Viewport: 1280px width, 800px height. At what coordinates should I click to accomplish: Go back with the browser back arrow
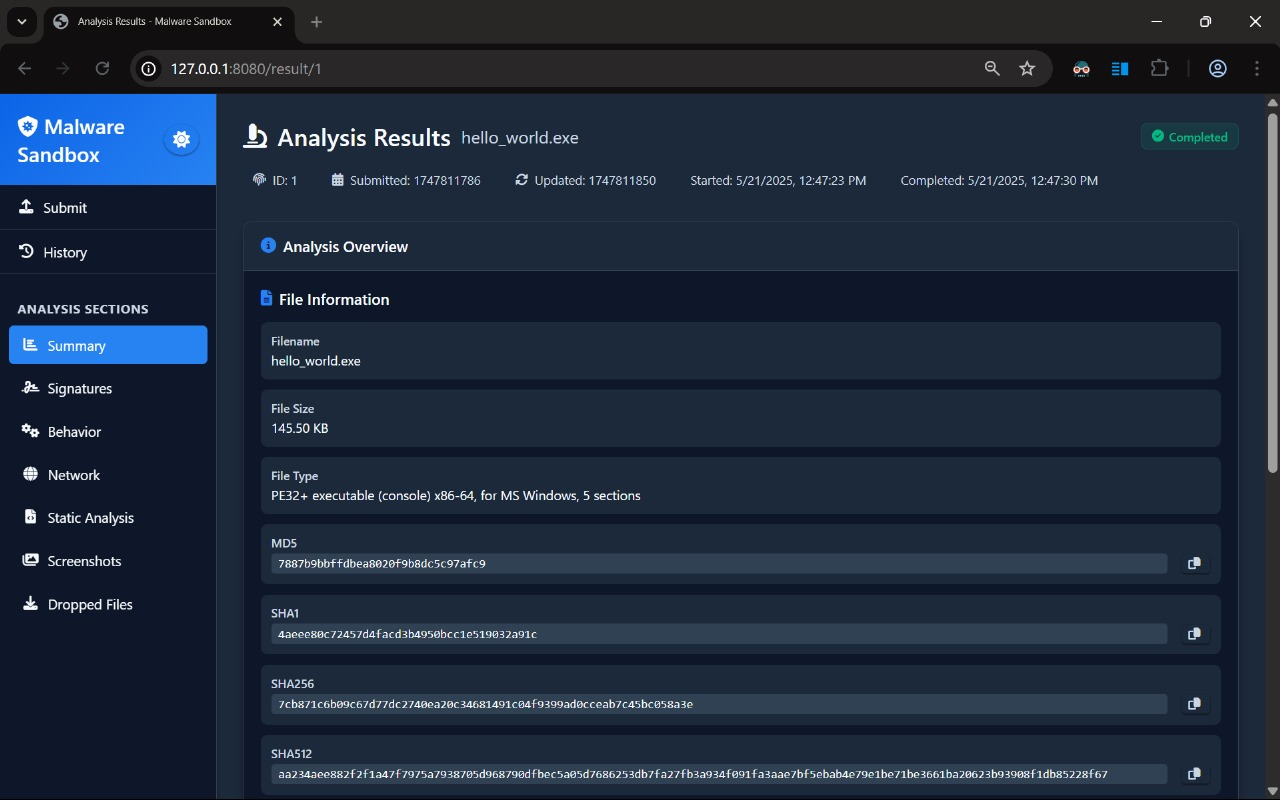25,68
